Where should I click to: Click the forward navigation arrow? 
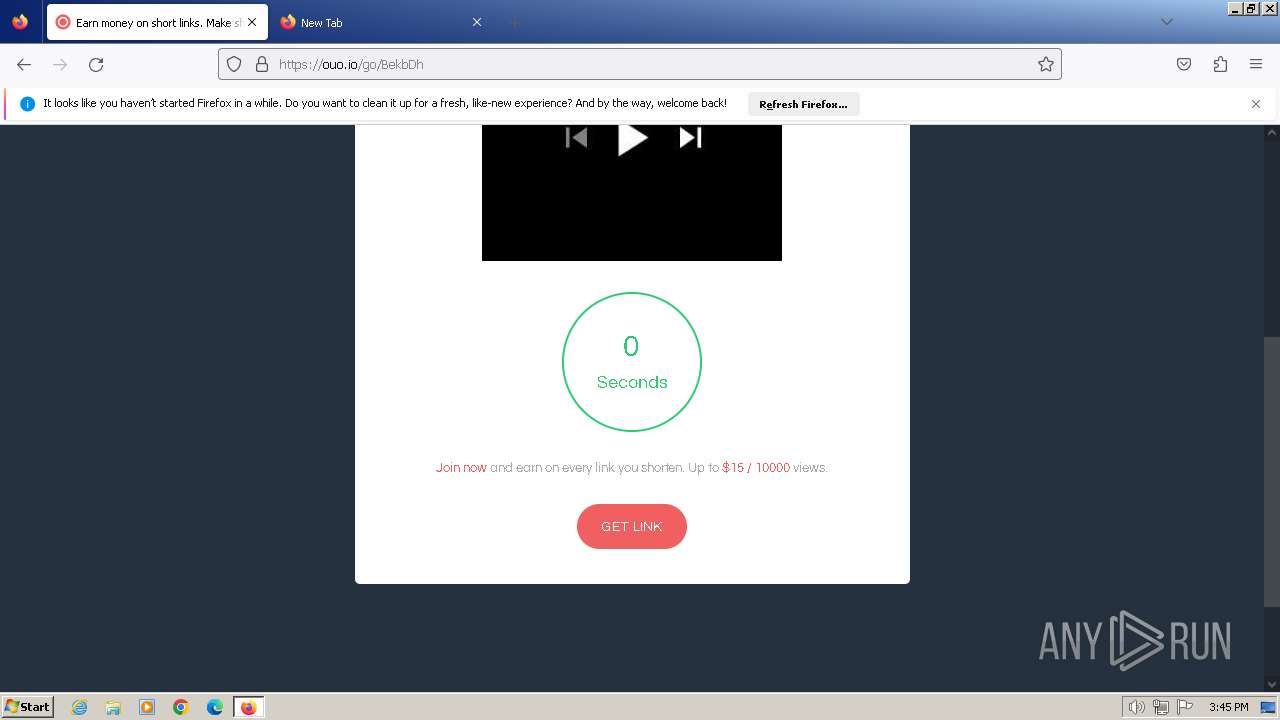tap(60, 64)
